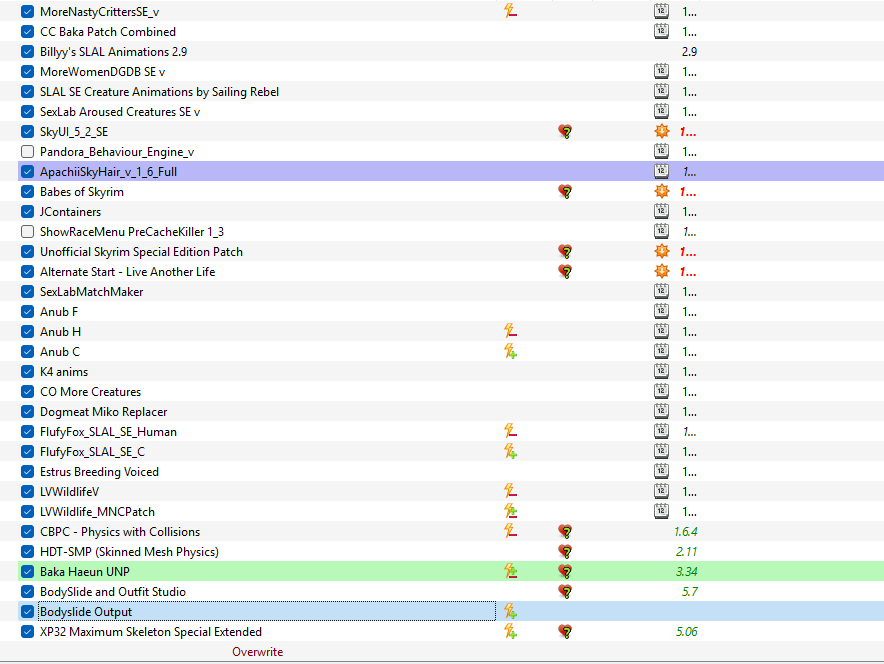
Task: Select SLAL SE Creature Animations by Sailing Rebel
Action: tap(160, 92)
